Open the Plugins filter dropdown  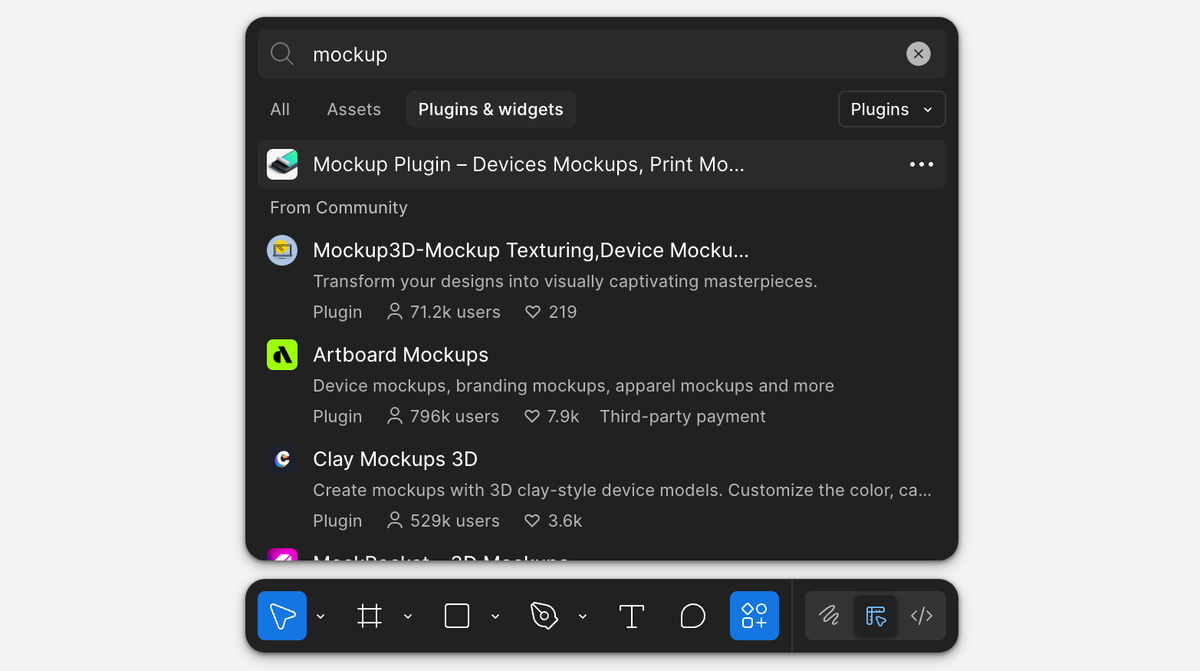[x=892, y=109]
